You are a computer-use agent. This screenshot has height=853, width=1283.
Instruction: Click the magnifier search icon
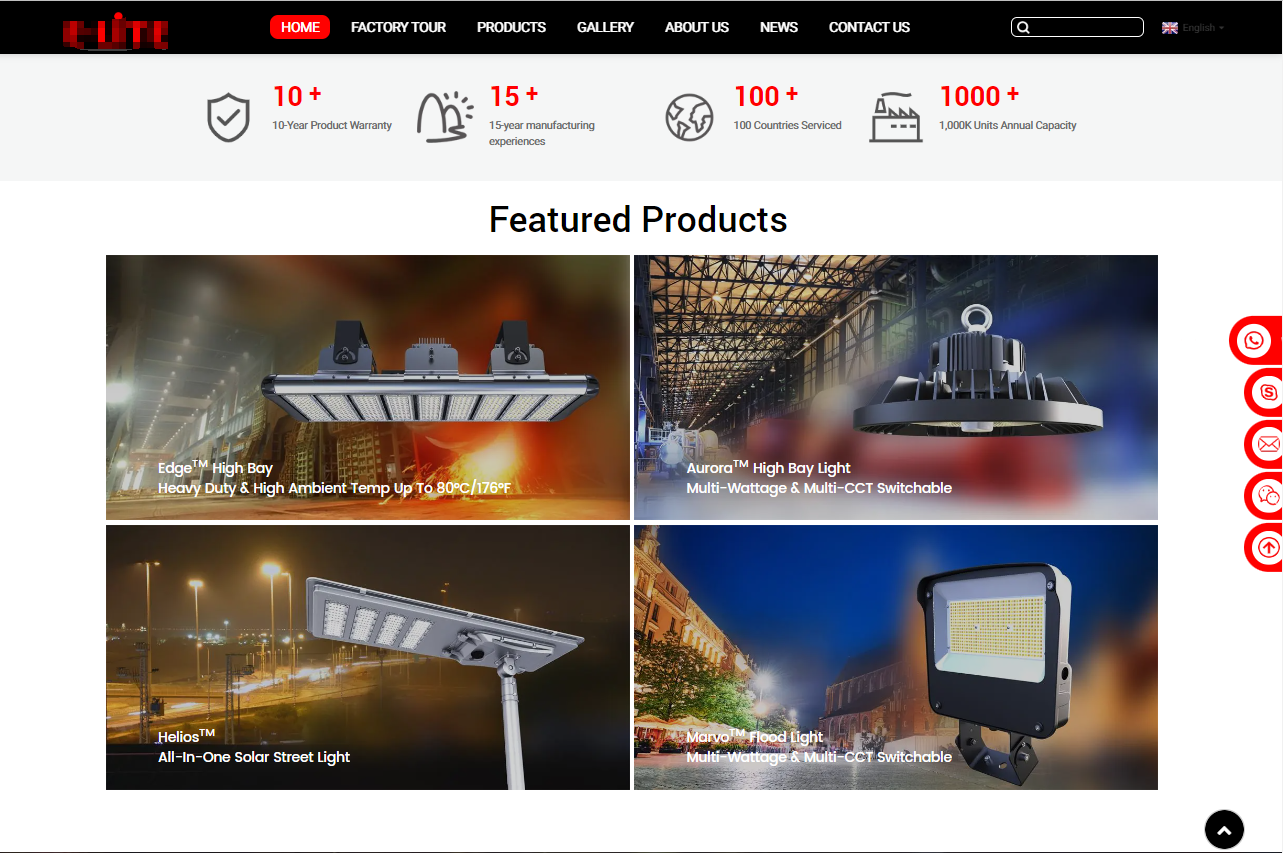(1023, 28)
